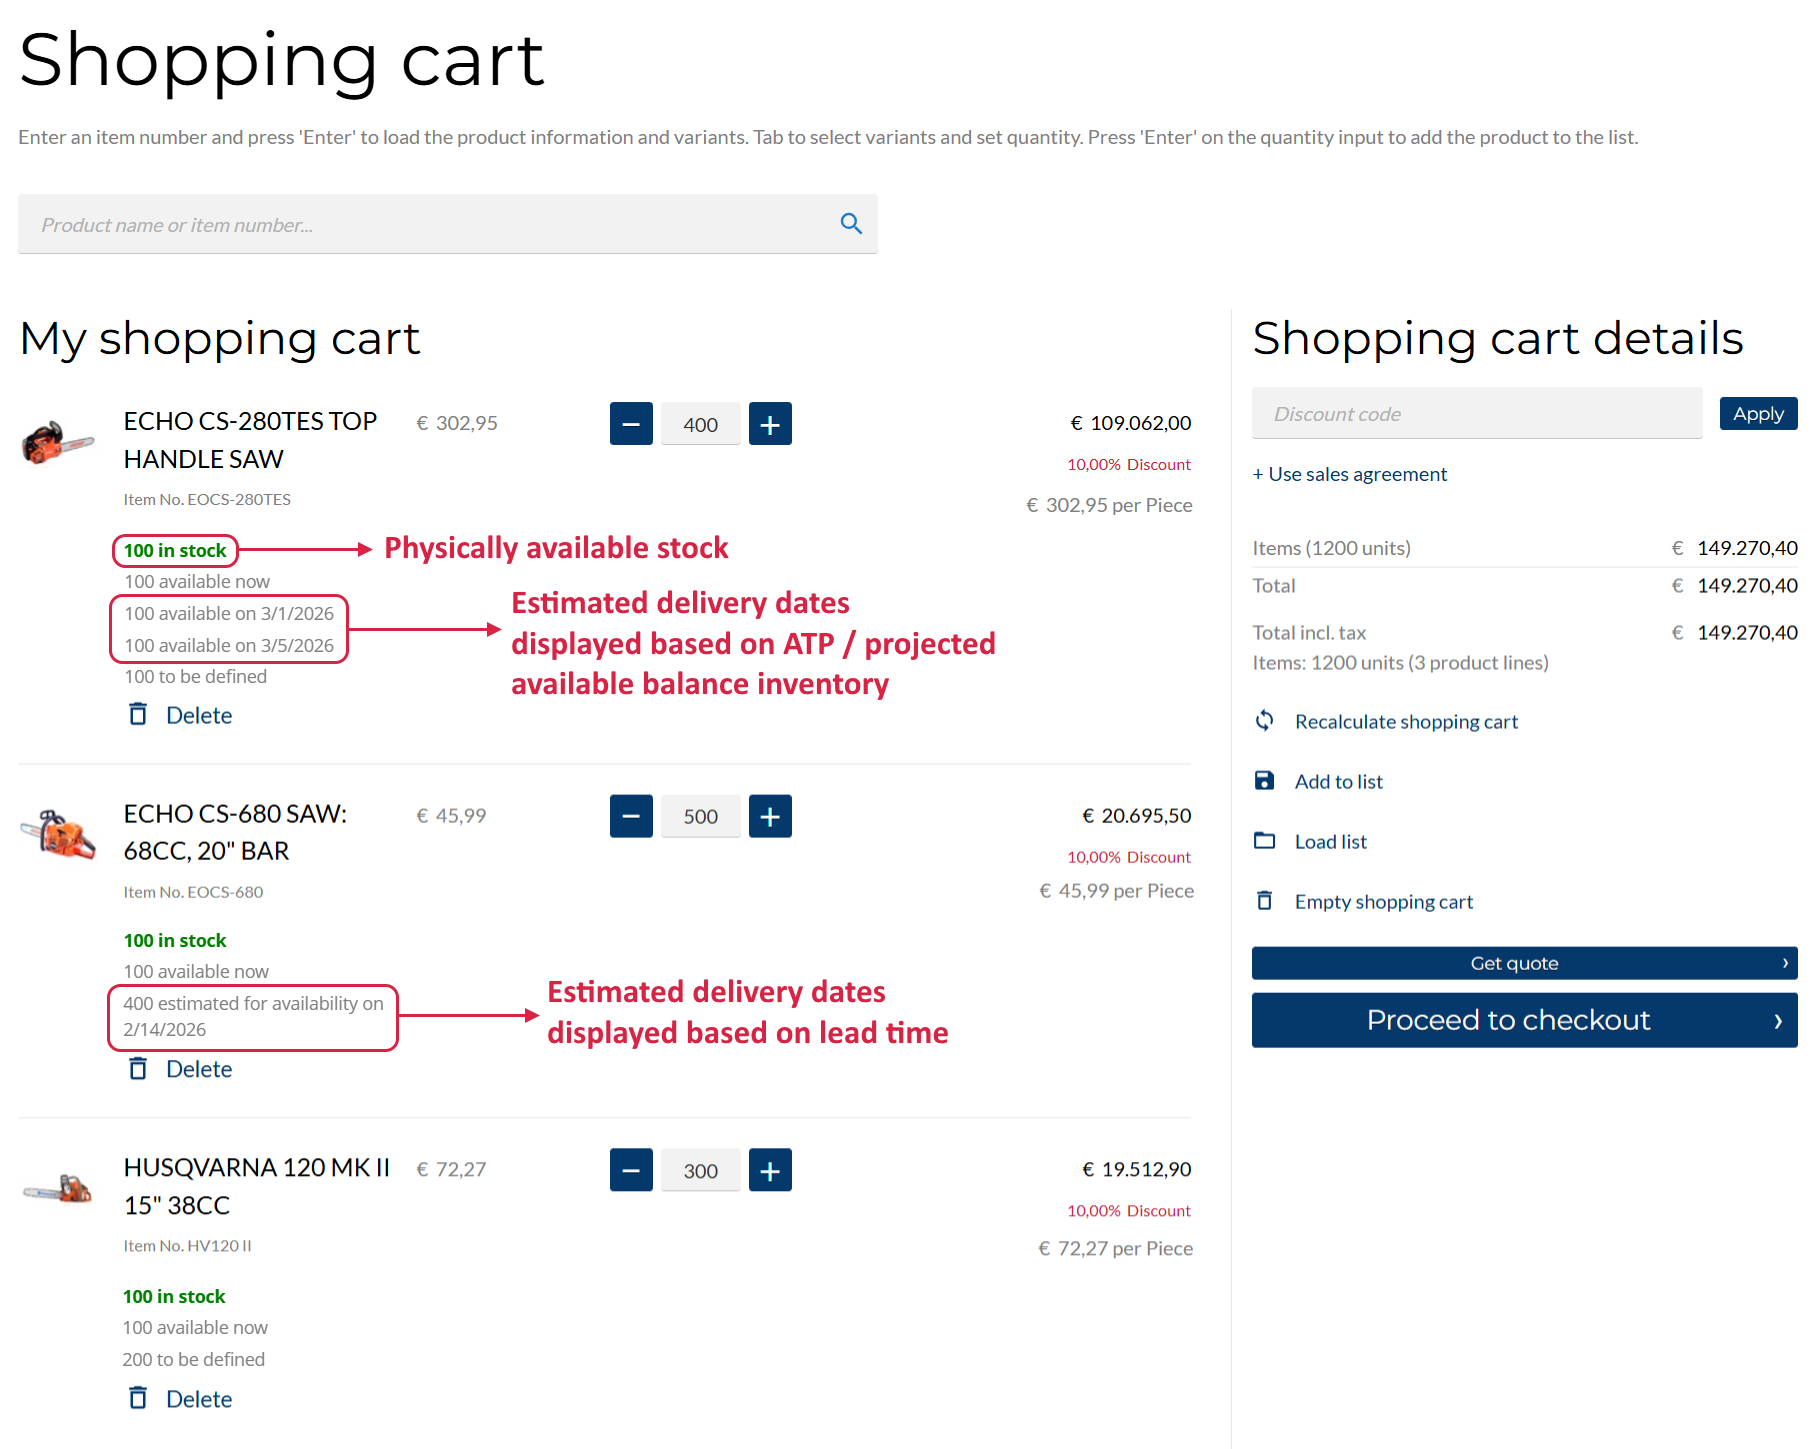
Task: Click Recalculate shopping cart link
Action: [x=1406, y=722]
